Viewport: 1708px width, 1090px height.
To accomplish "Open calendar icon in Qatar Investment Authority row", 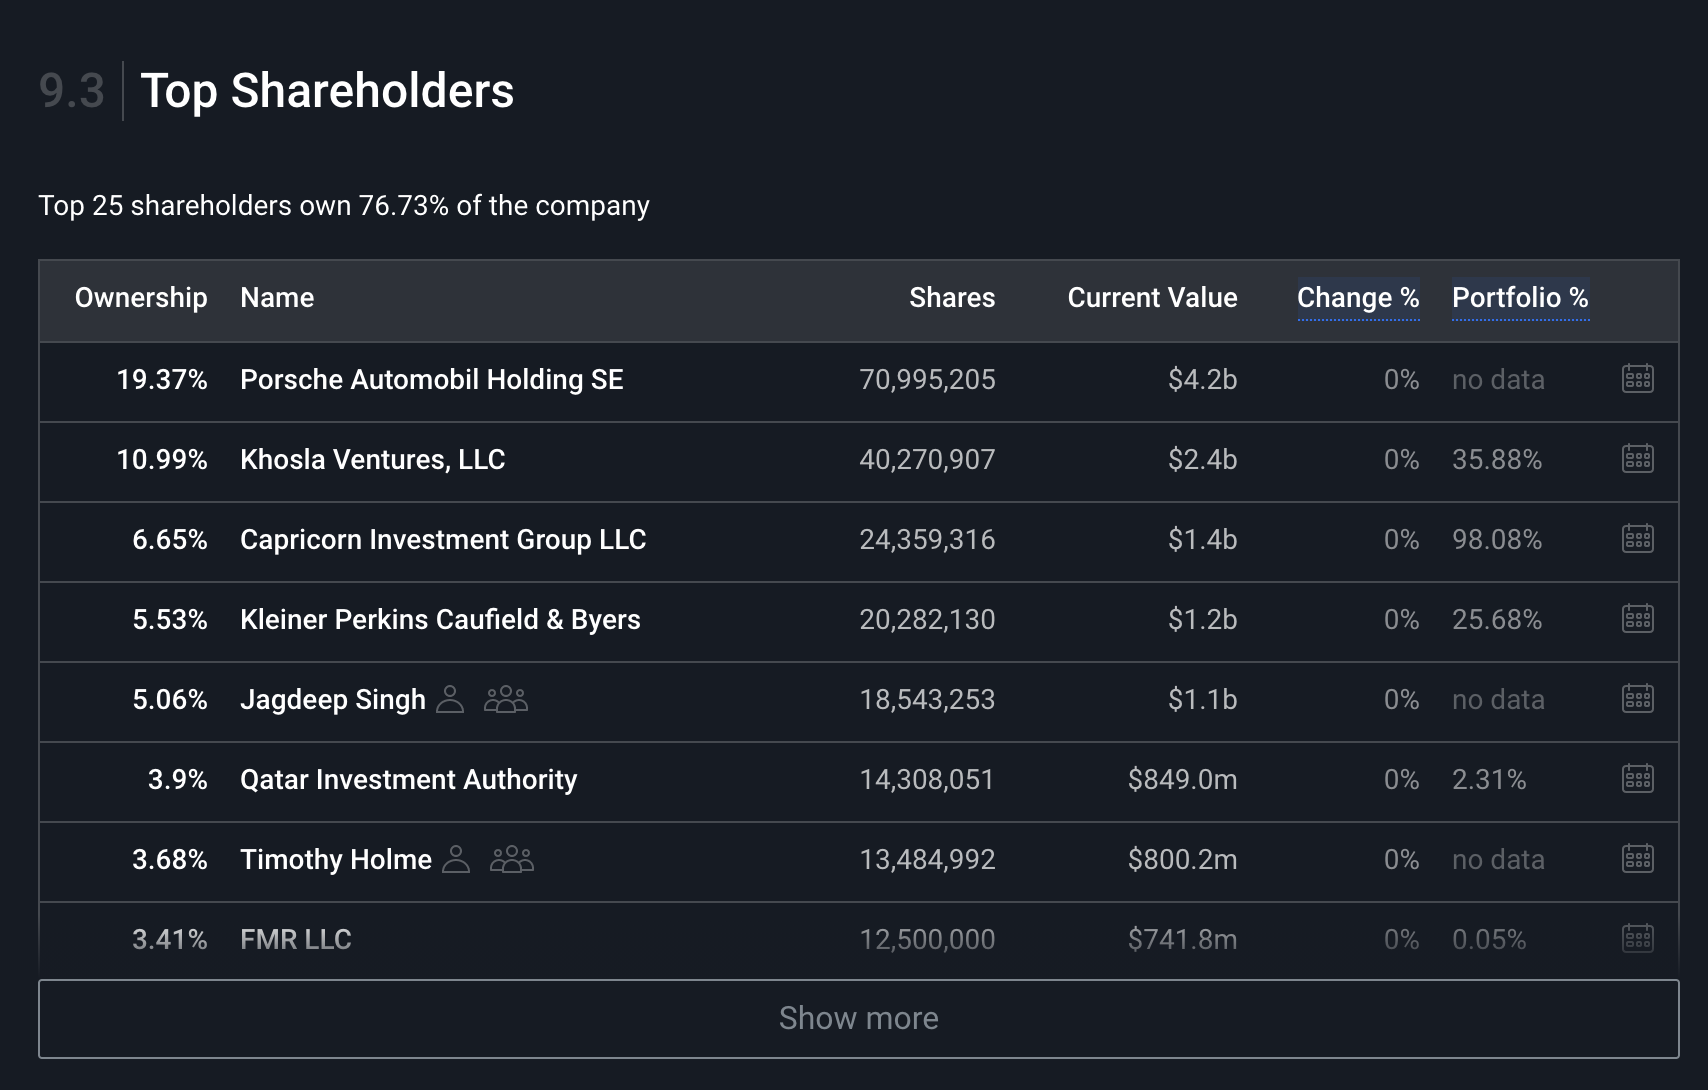I will point(1637,779).
